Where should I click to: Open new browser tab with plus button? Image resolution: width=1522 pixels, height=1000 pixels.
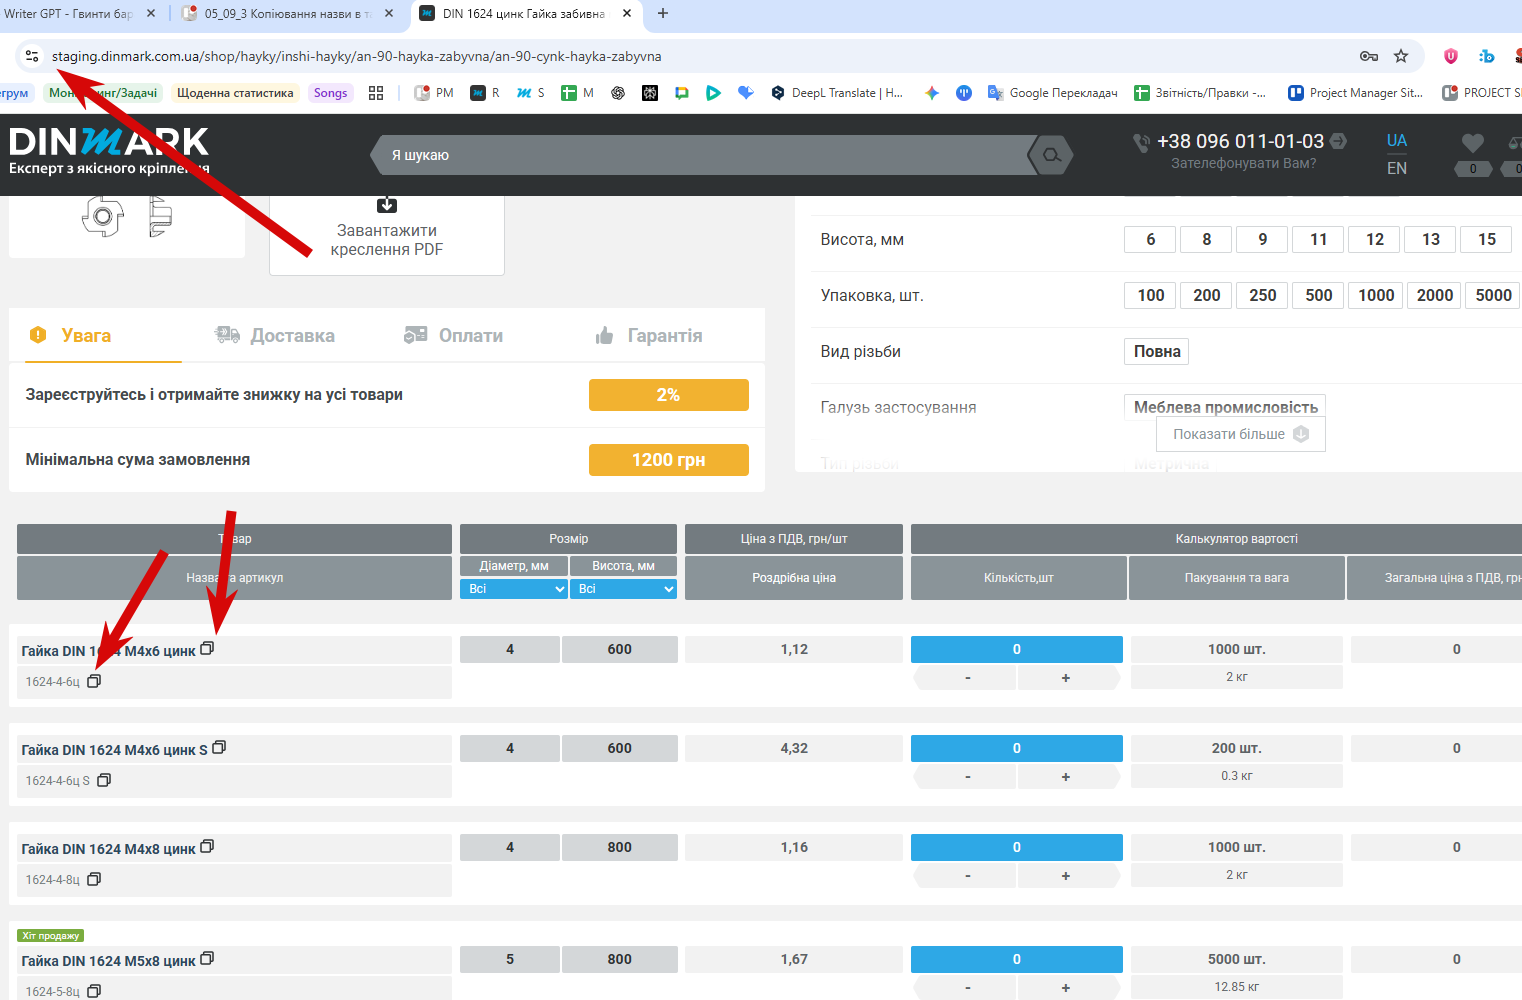tap(663, 14)
